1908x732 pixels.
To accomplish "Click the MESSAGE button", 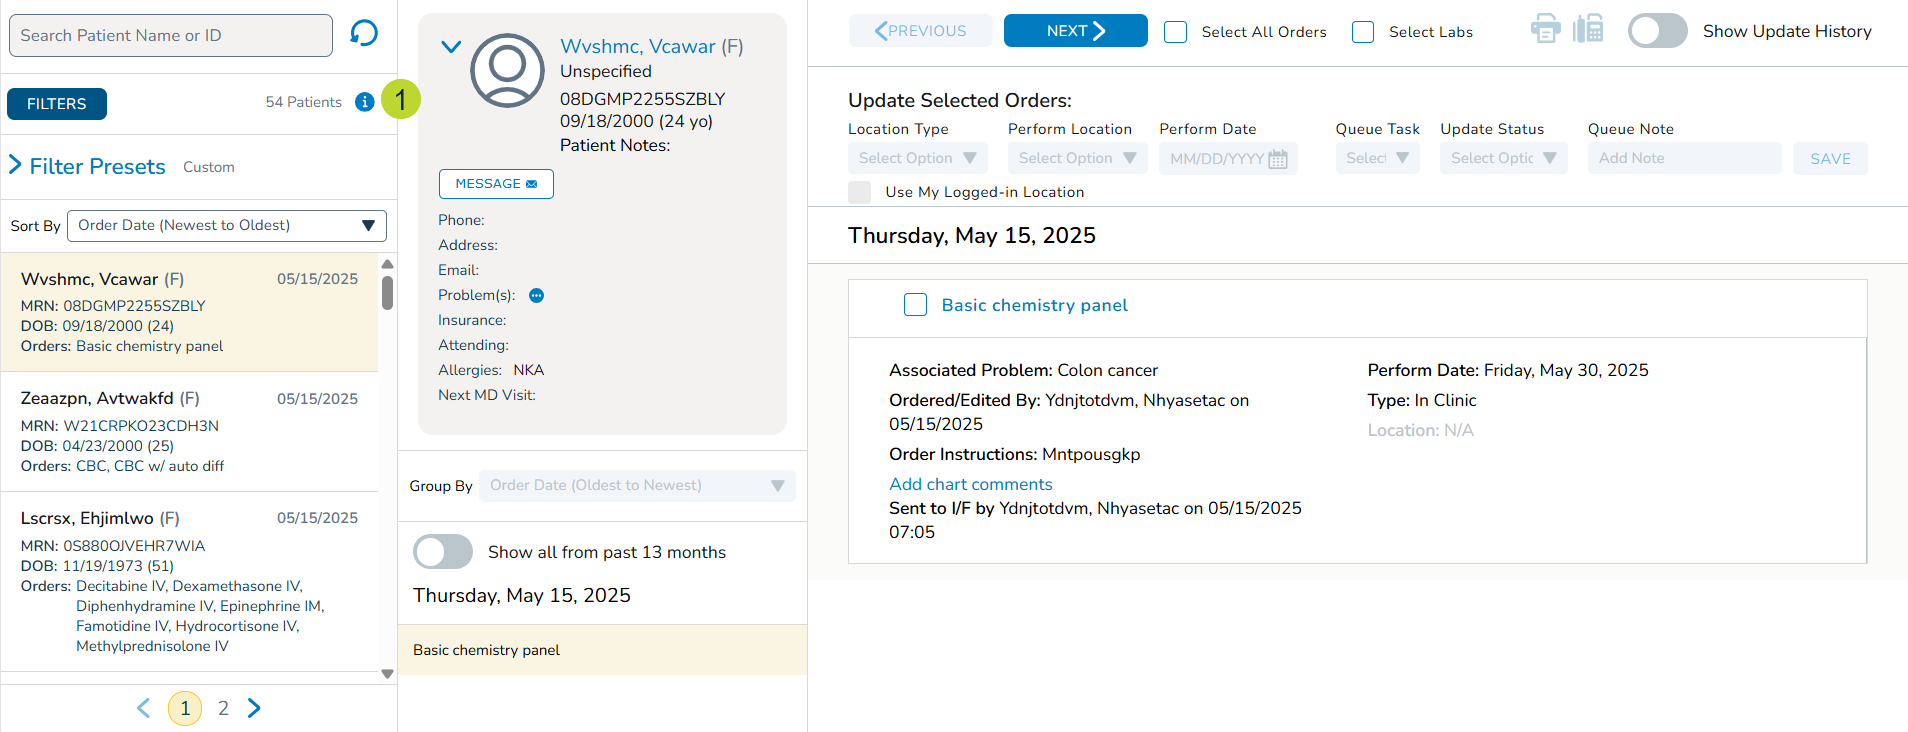I will point(496,184).
